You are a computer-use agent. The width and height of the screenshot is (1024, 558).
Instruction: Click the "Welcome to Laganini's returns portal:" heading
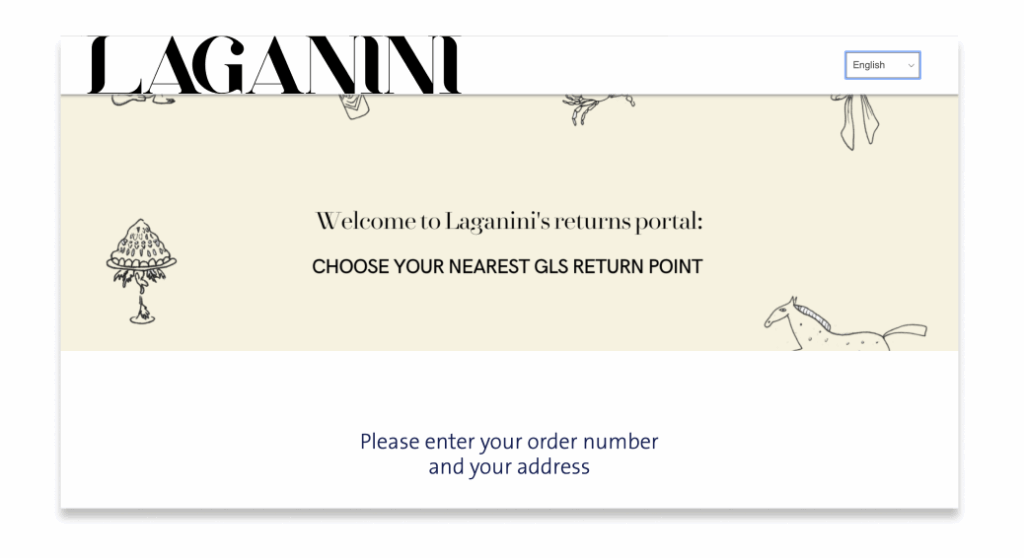[509, 221]
